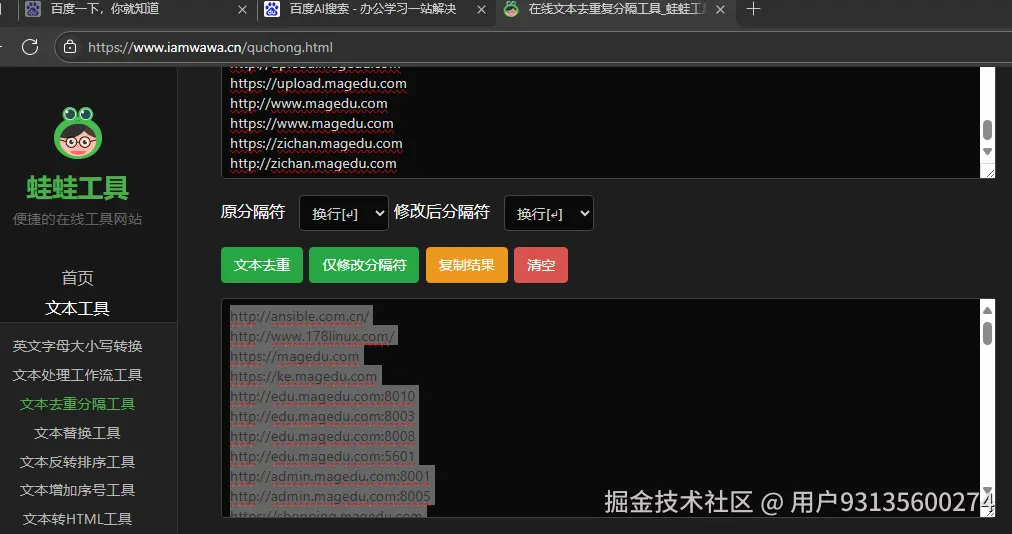Screen dimensions: 1012x534
Task: Open 文本增加序号工具 link
Action: pos(77,490)
